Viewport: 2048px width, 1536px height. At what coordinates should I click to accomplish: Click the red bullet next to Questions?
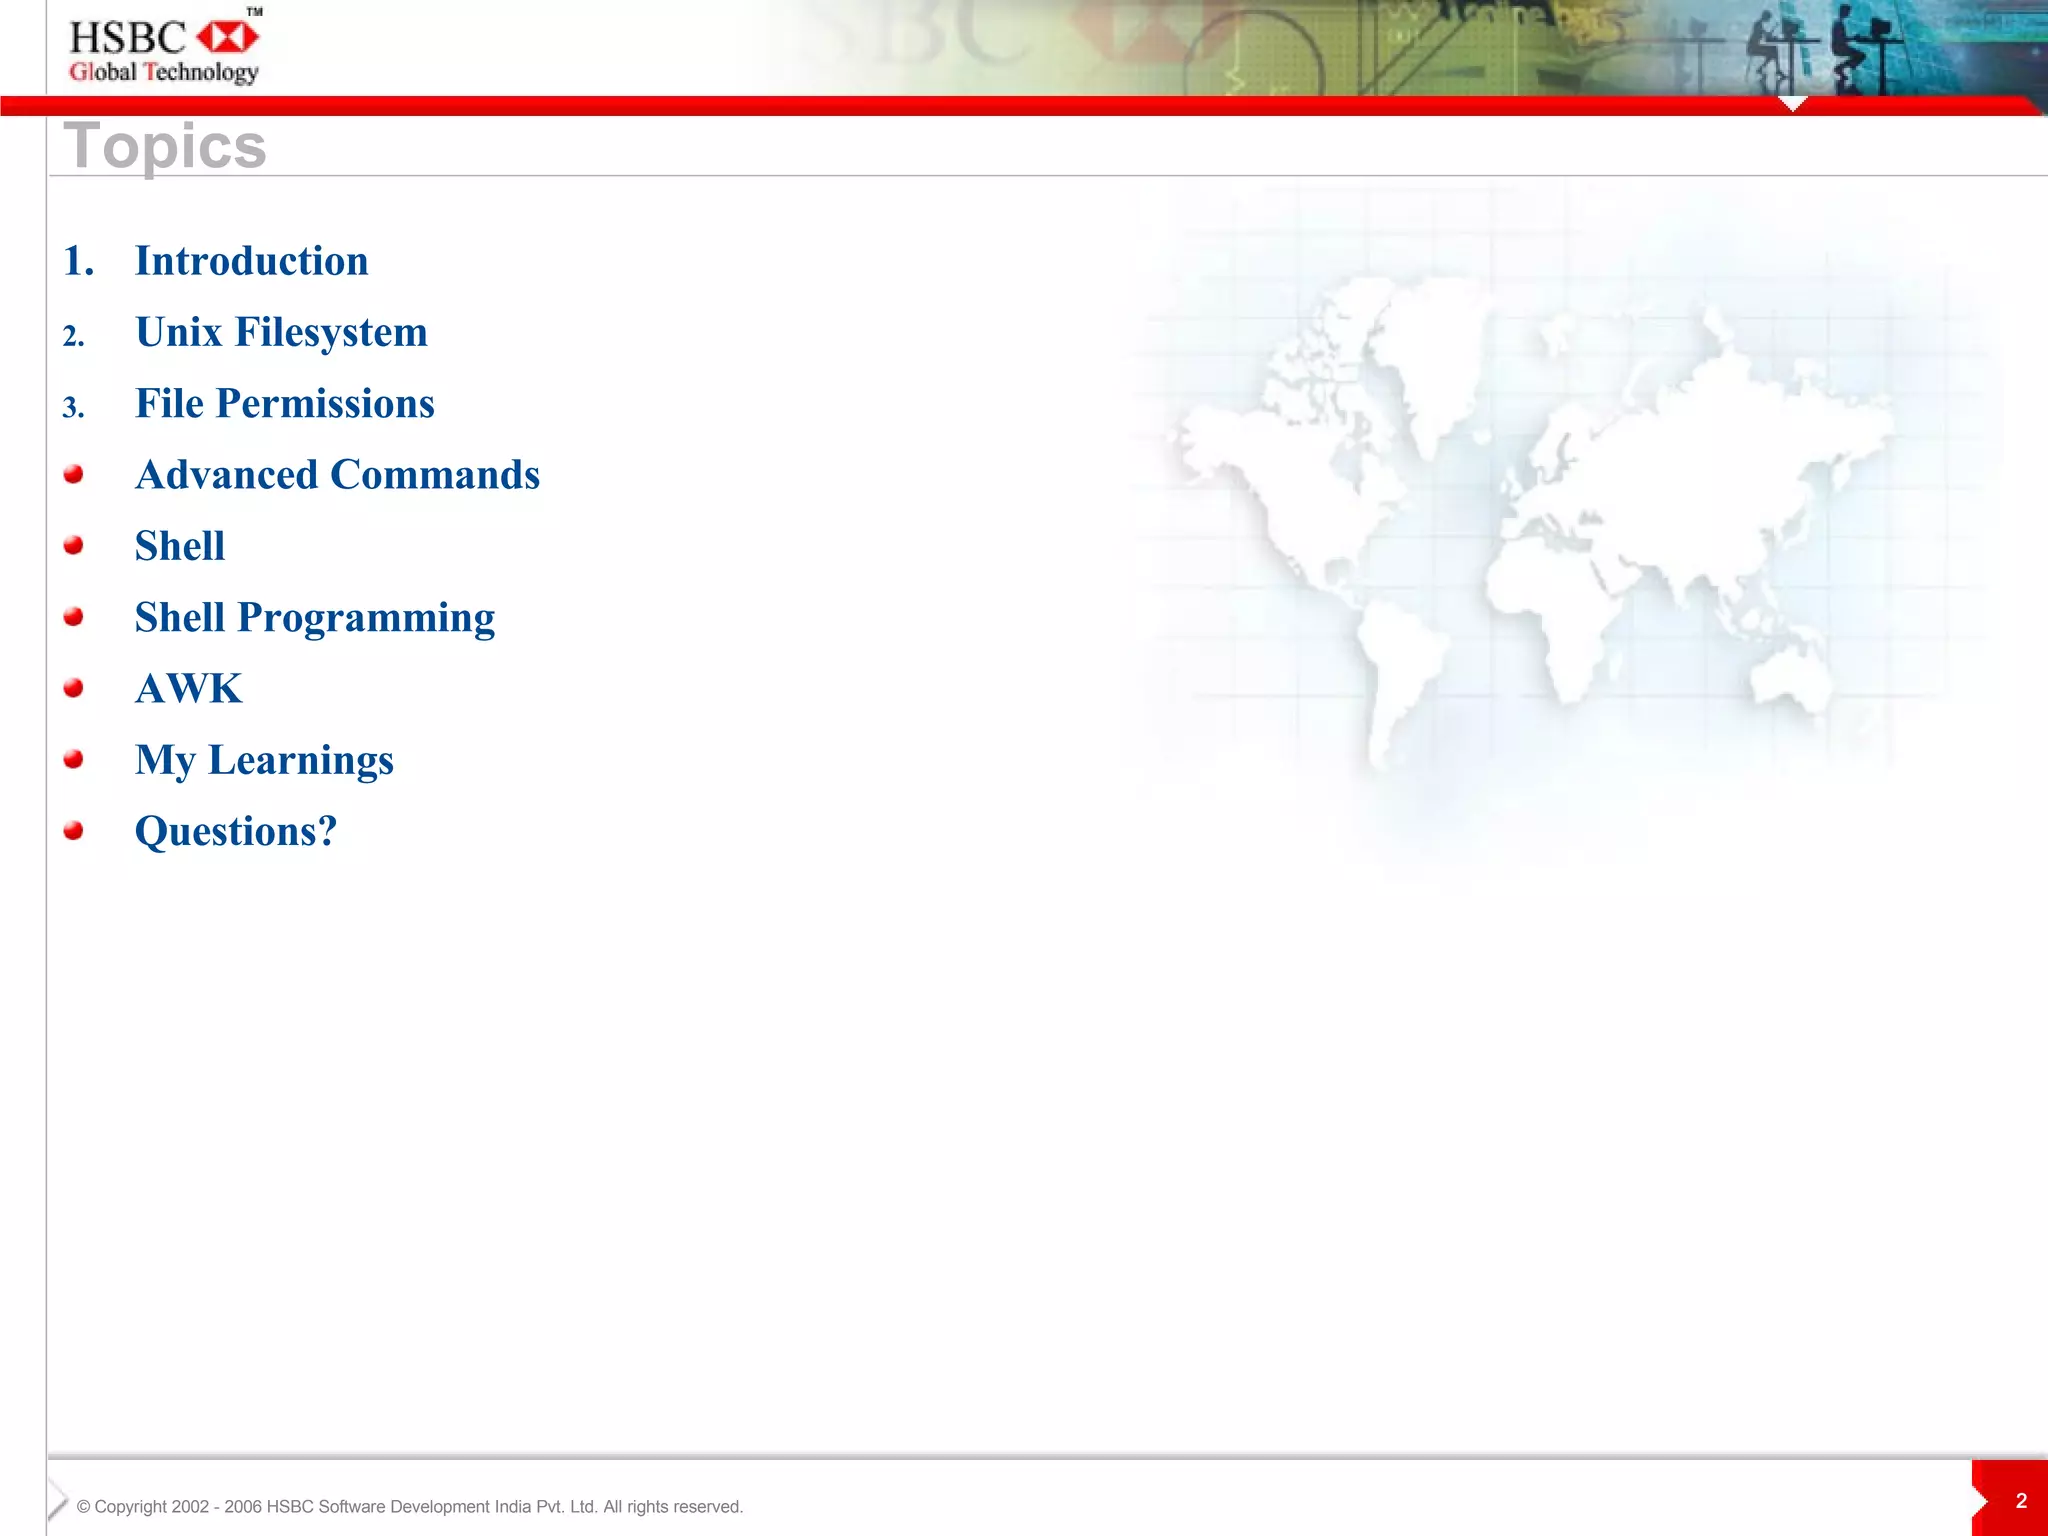pyautogui.click(x=73, y=831)
